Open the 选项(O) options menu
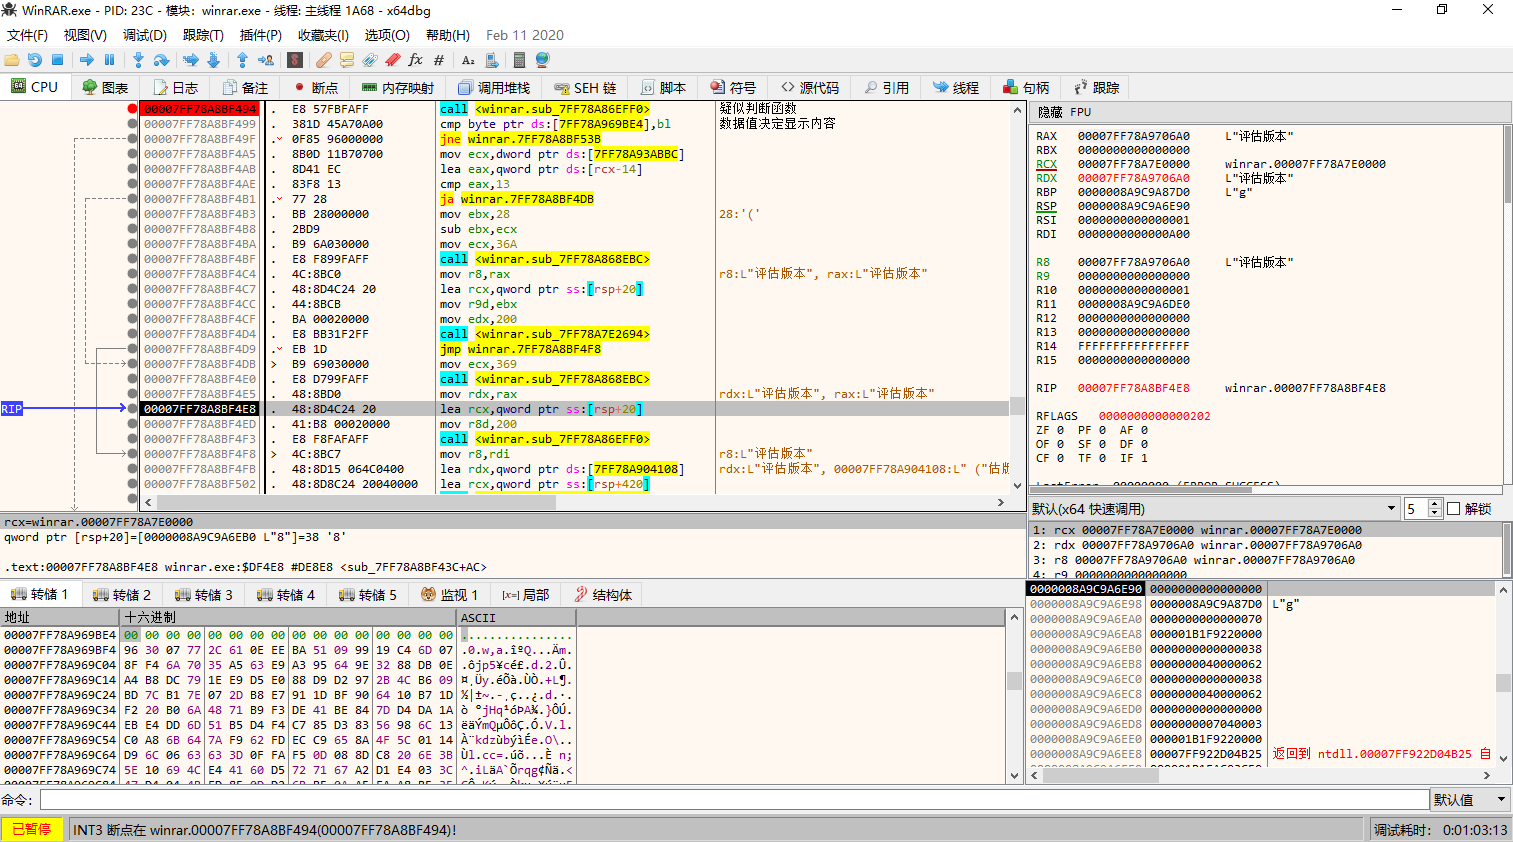The image size is (1513, 842). coord(387,35)
